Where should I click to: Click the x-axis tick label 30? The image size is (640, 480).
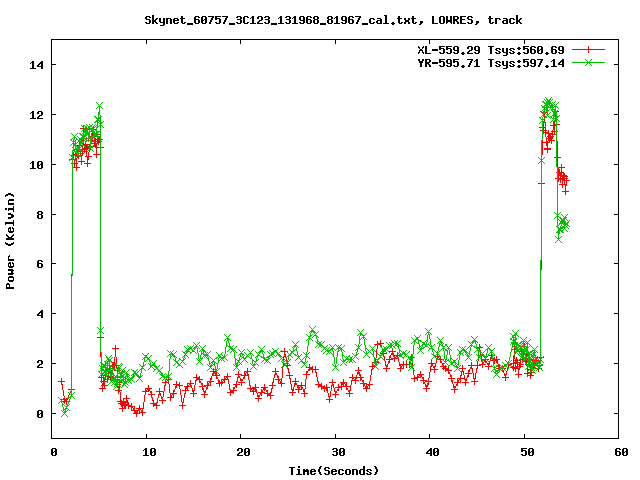tap(338, 452)
